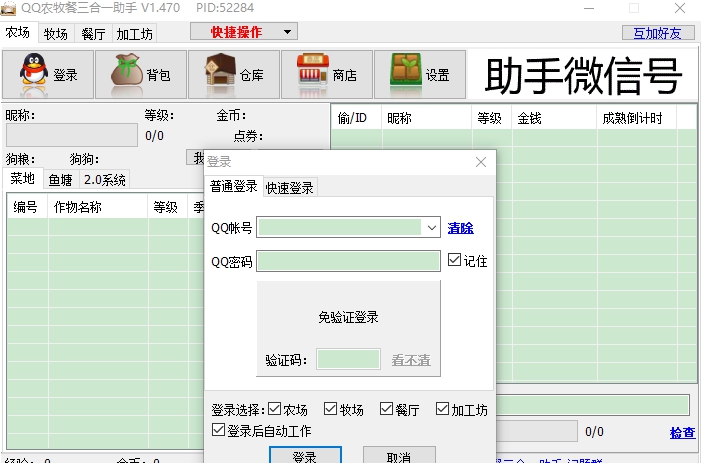Select the 普通登录 tab
Screen dimensions: 704x463
point(233,186)
